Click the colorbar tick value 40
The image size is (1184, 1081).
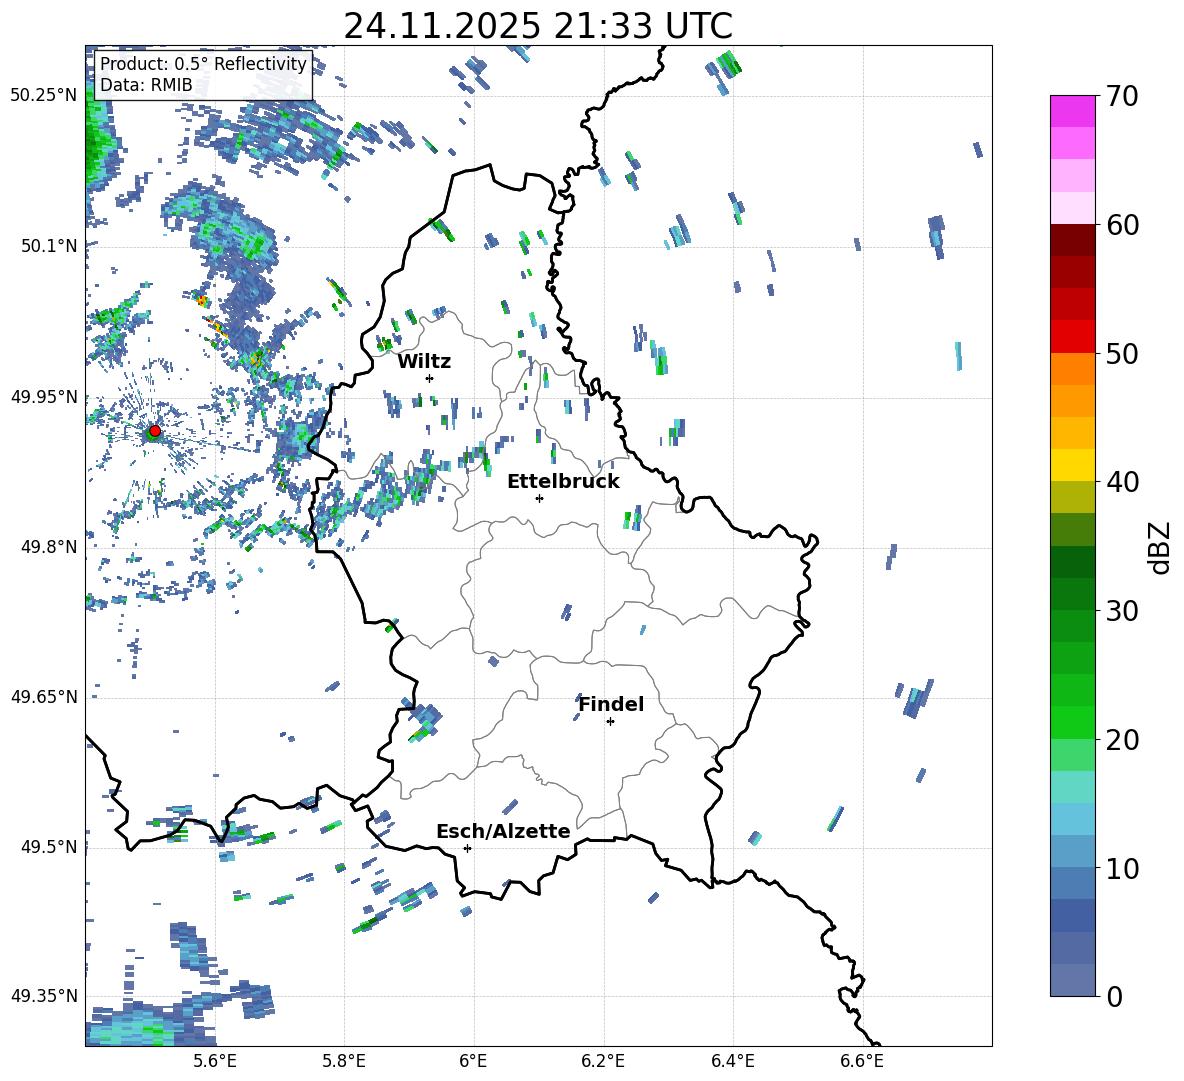(1122, 482)
